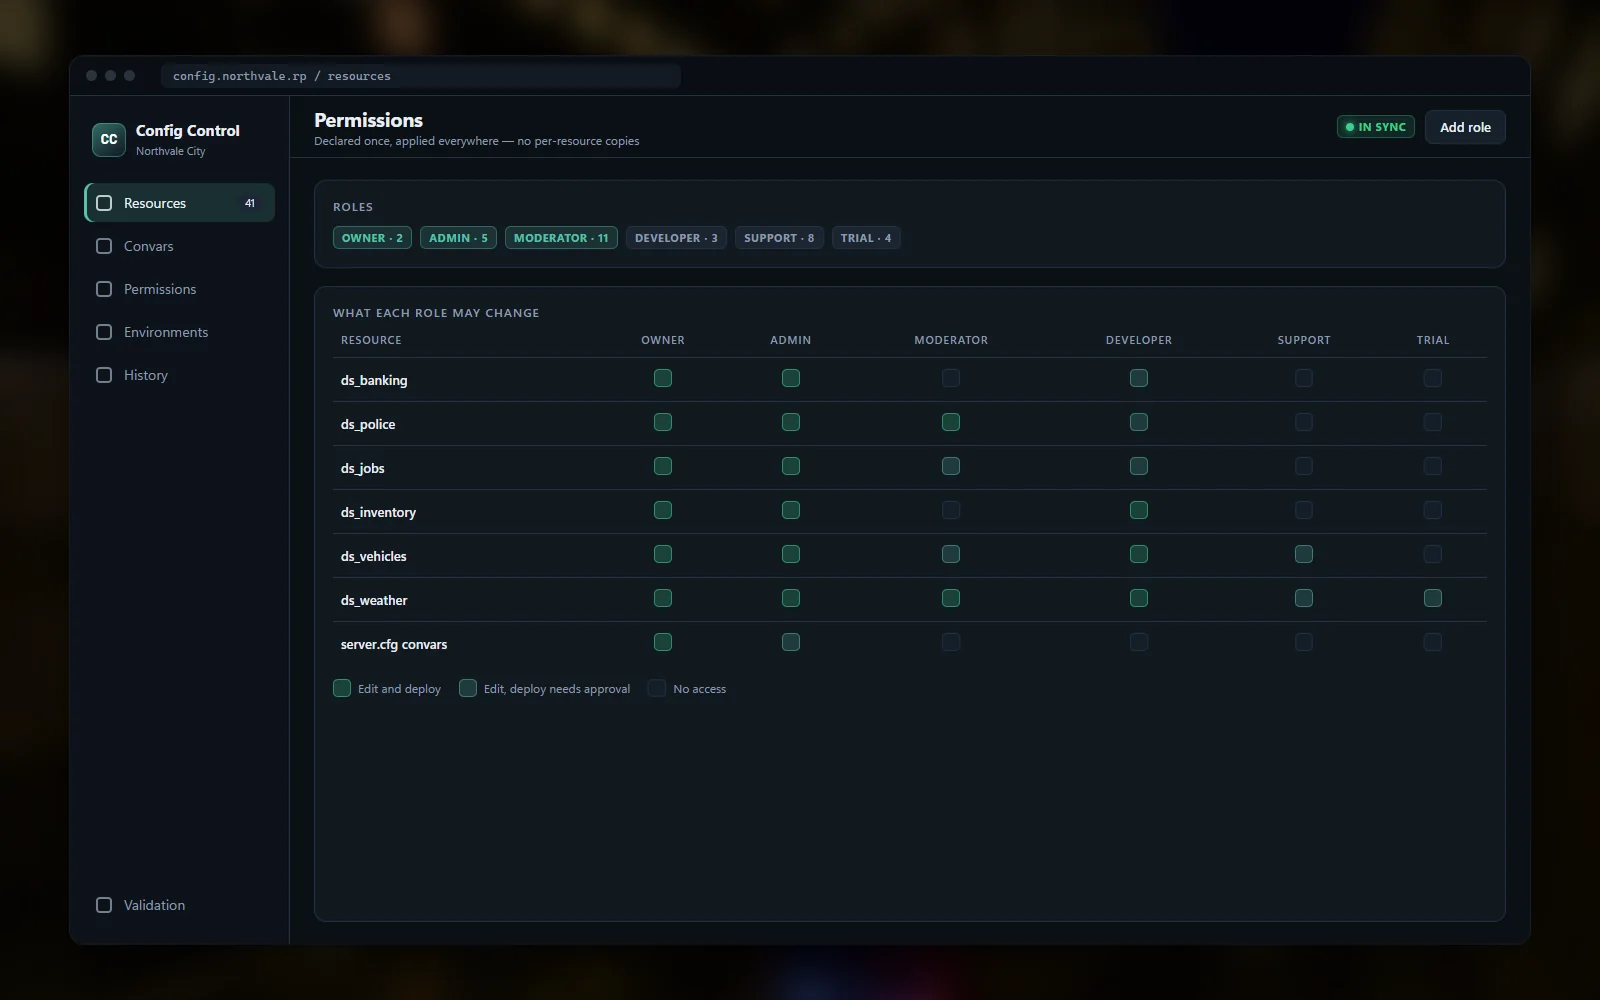This screenshot has width=1600, height=1000.
Task: Go to Permissions in the sidebar
Action: 180,289
